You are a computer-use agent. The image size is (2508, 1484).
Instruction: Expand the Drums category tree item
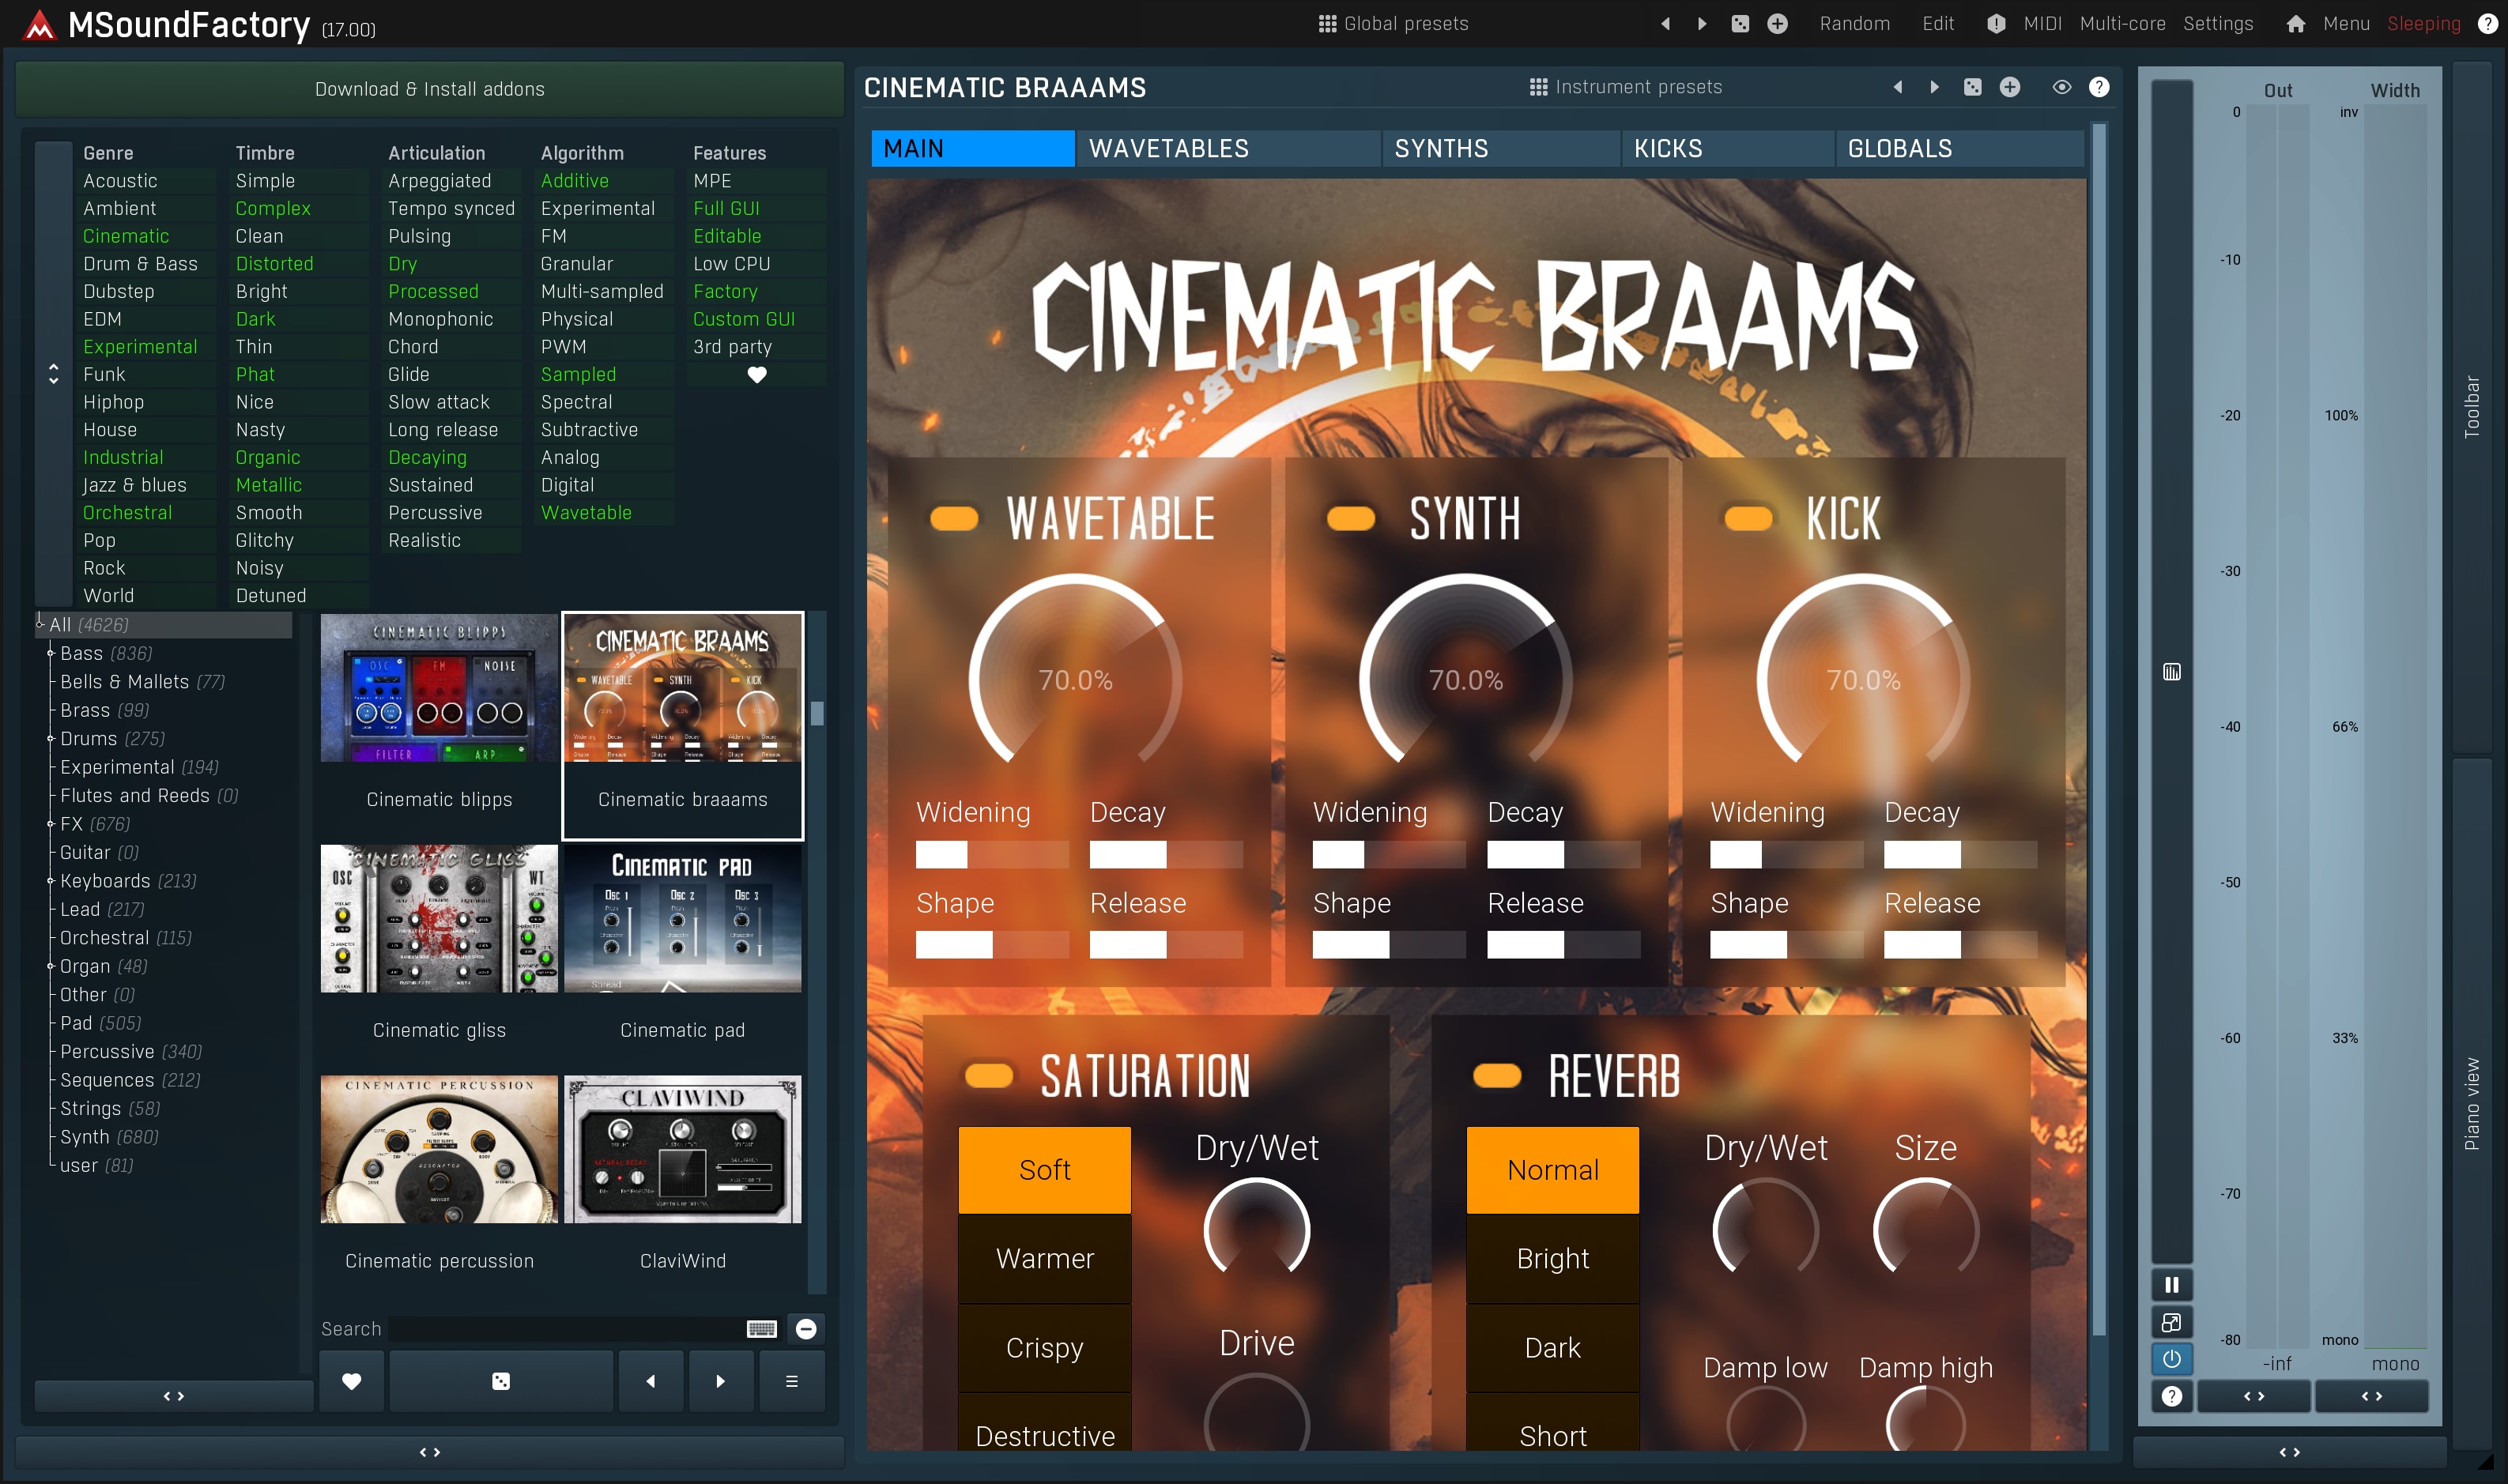pos(51,738)
